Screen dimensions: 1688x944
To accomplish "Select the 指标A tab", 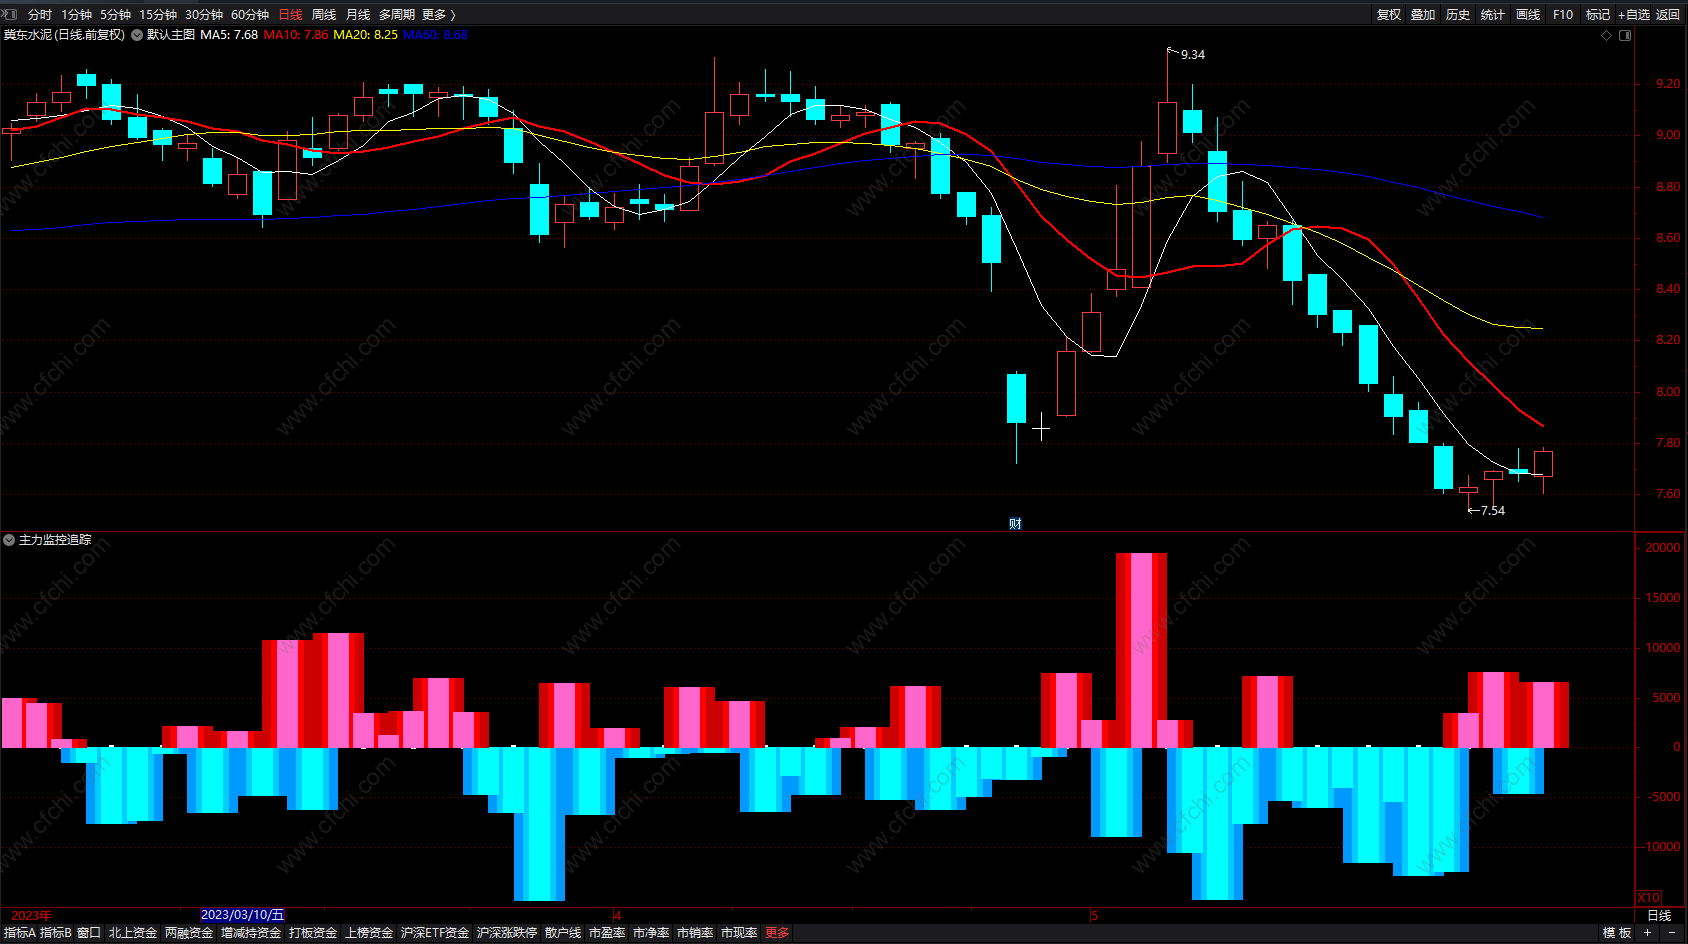I will click(x=20, y=933).
